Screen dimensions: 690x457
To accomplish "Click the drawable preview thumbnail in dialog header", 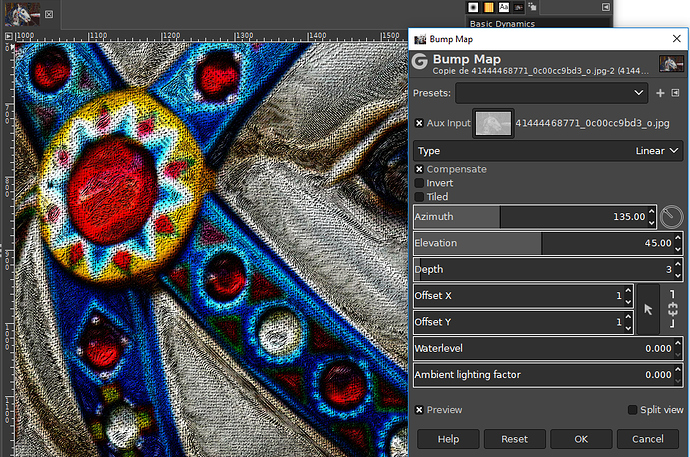I will coord(671,64).
